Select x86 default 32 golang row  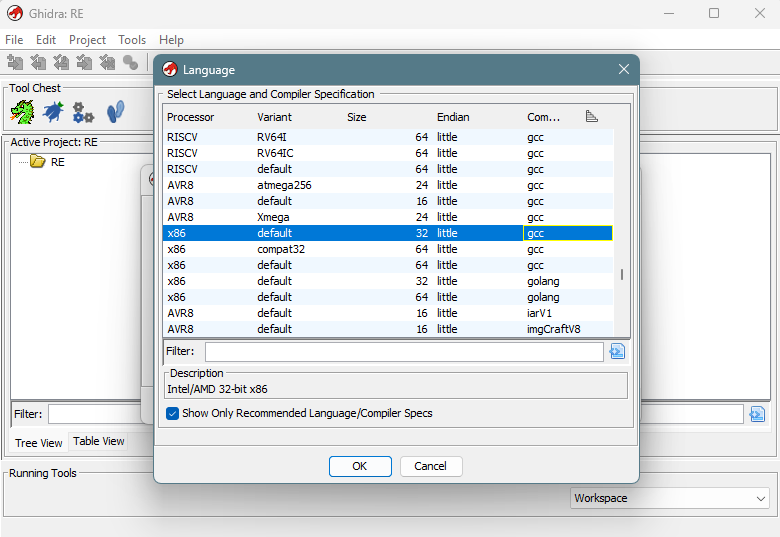pos(389,281)
